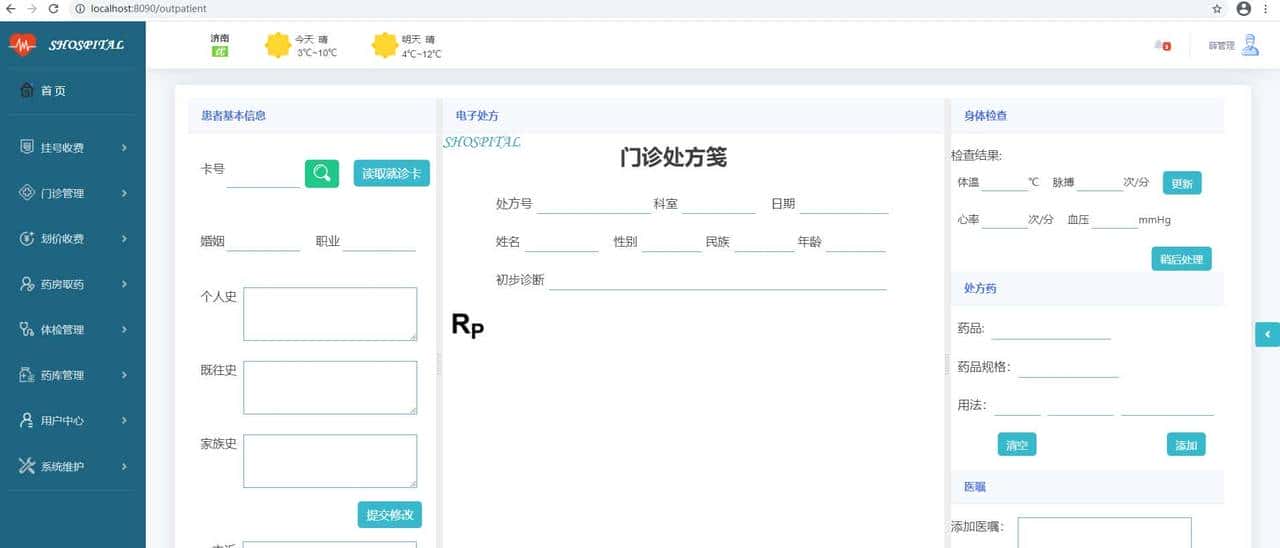Image resolution: width=1280 pixels, height=548 pixels.
Task: Click the 药品规格 input field
Action: (1068, 367)
